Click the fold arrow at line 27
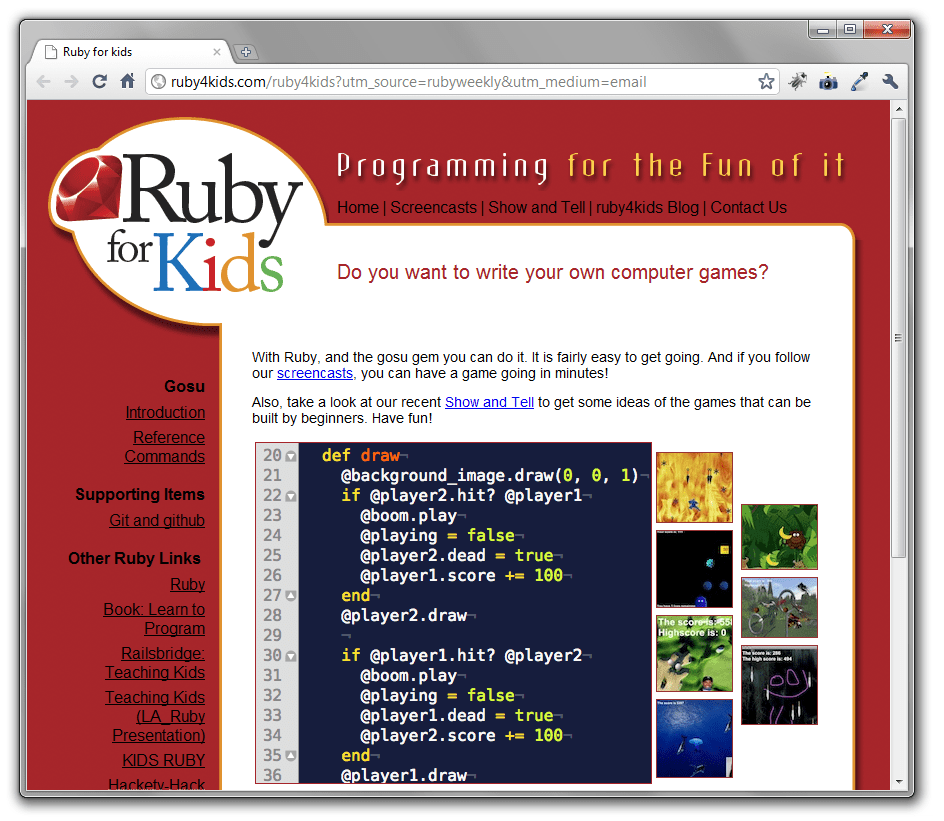The width and height of the screenshot is (944, 821). [x=291, y=596]
